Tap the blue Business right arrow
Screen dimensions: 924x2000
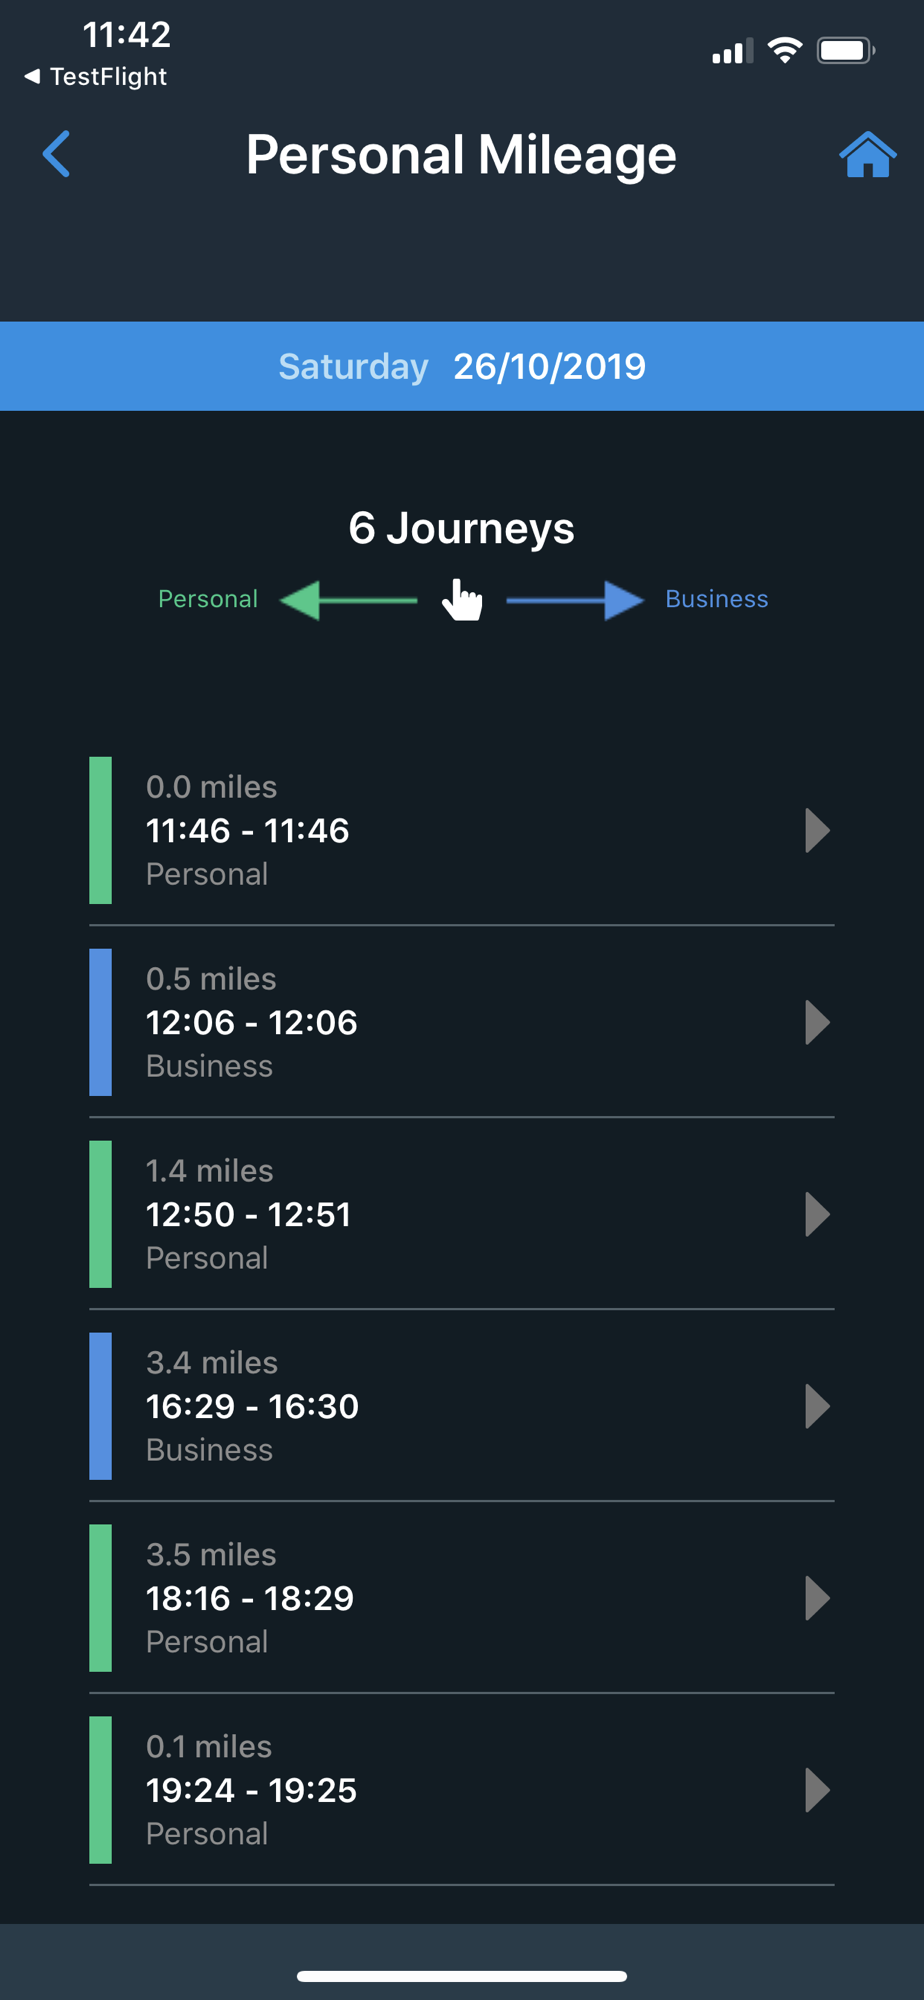point(575,600)
